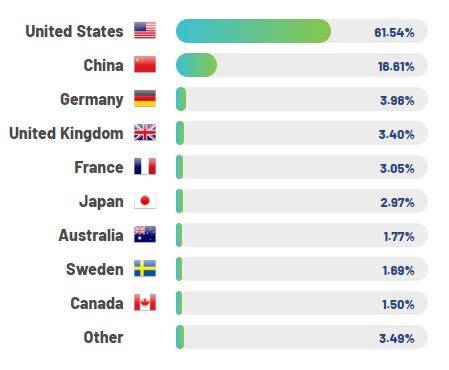Click the Sweden text label
The width and height of the screenshot is (449, 370).
click(x=95, y=269)
